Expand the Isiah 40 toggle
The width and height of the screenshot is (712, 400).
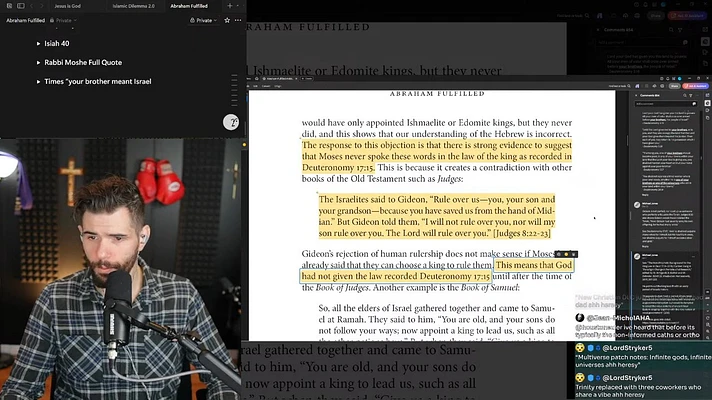(39, 44)
